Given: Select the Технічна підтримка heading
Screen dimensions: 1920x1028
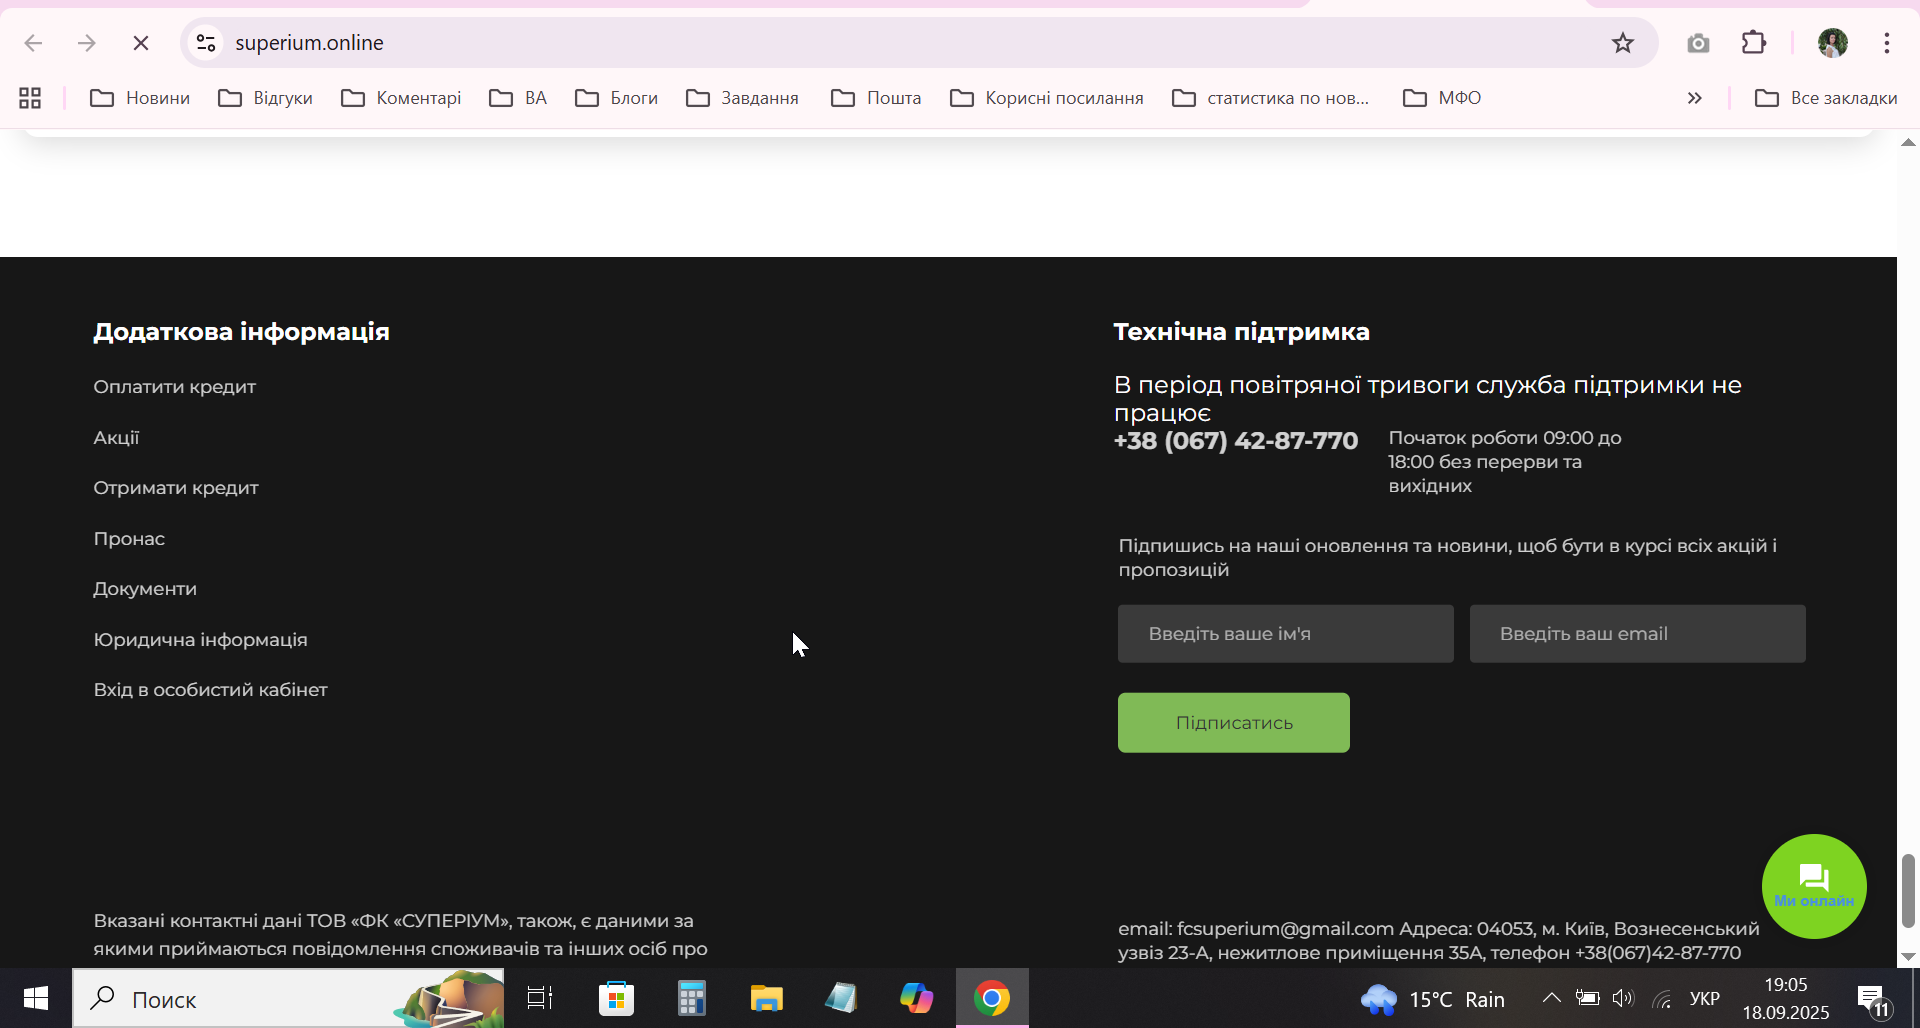Looking at the screenshot, I should coord(1241,332).
